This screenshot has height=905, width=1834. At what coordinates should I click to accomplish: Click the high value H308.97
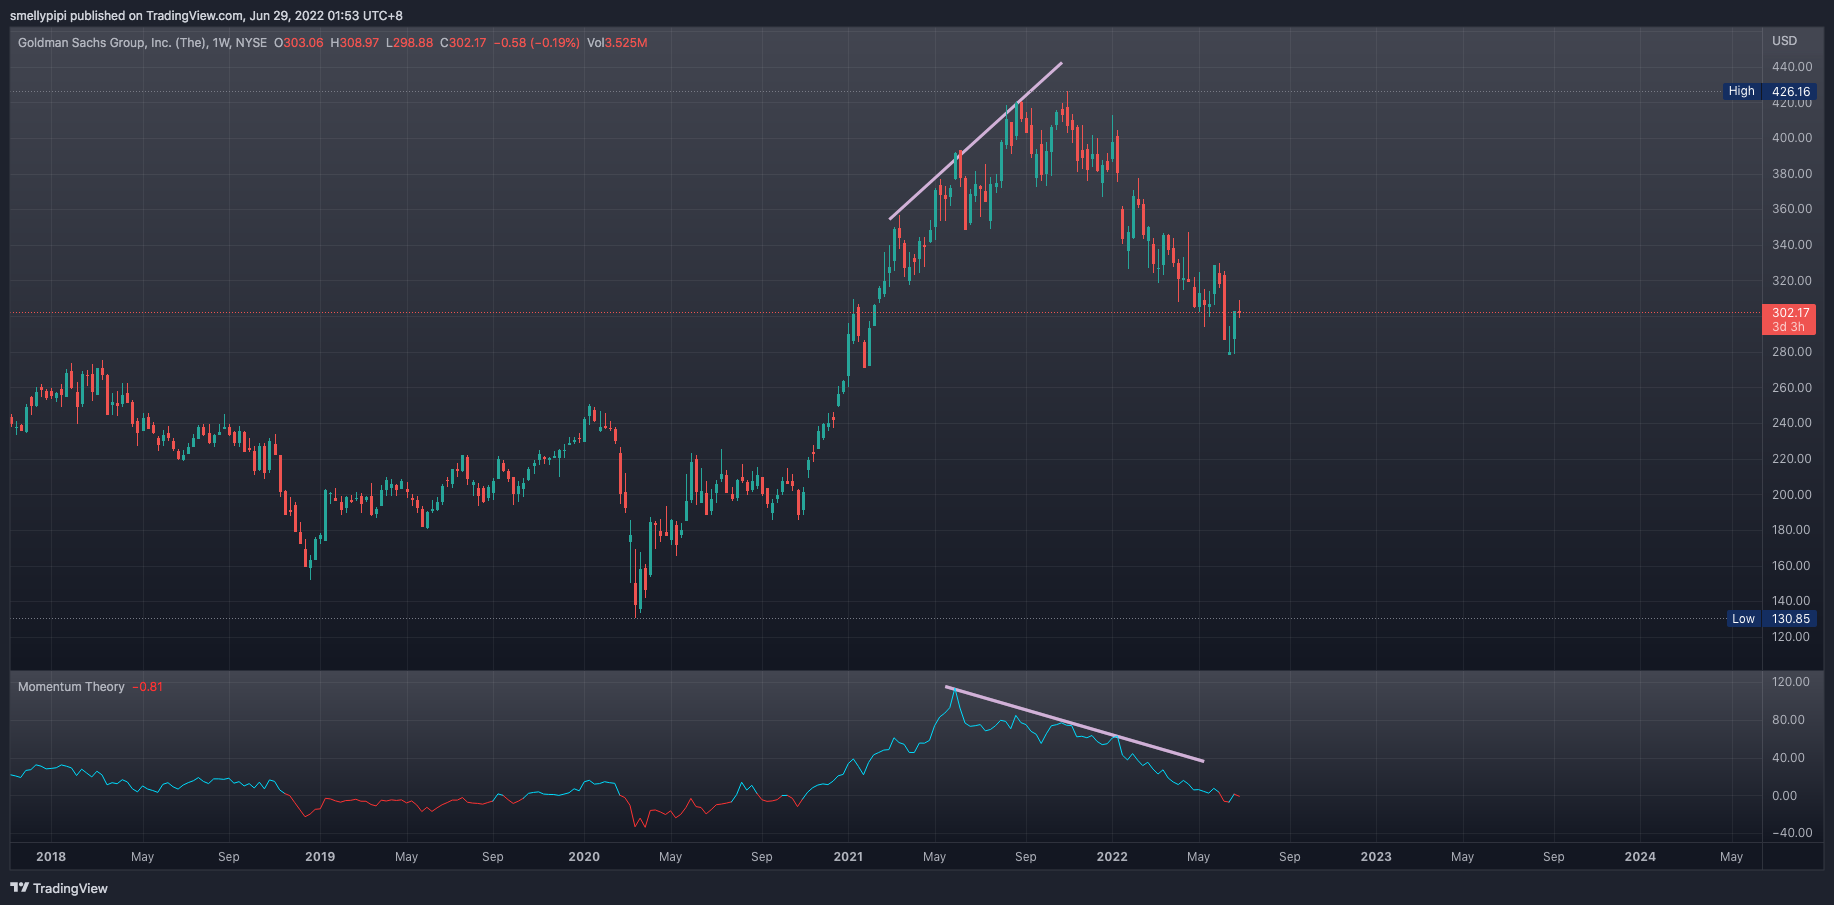355,43
